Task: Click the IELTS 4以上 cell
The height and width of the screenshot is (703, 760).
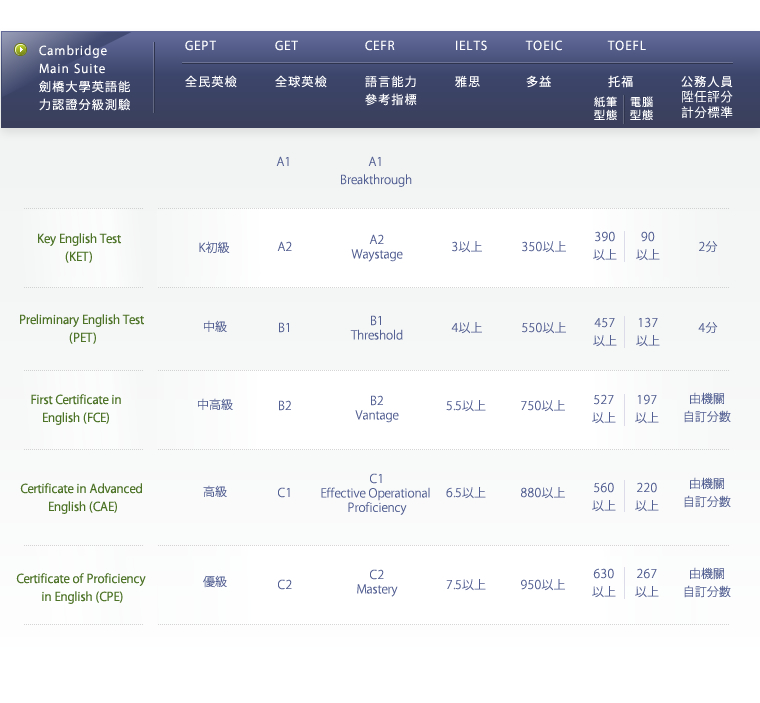Action: pos(467,328)
